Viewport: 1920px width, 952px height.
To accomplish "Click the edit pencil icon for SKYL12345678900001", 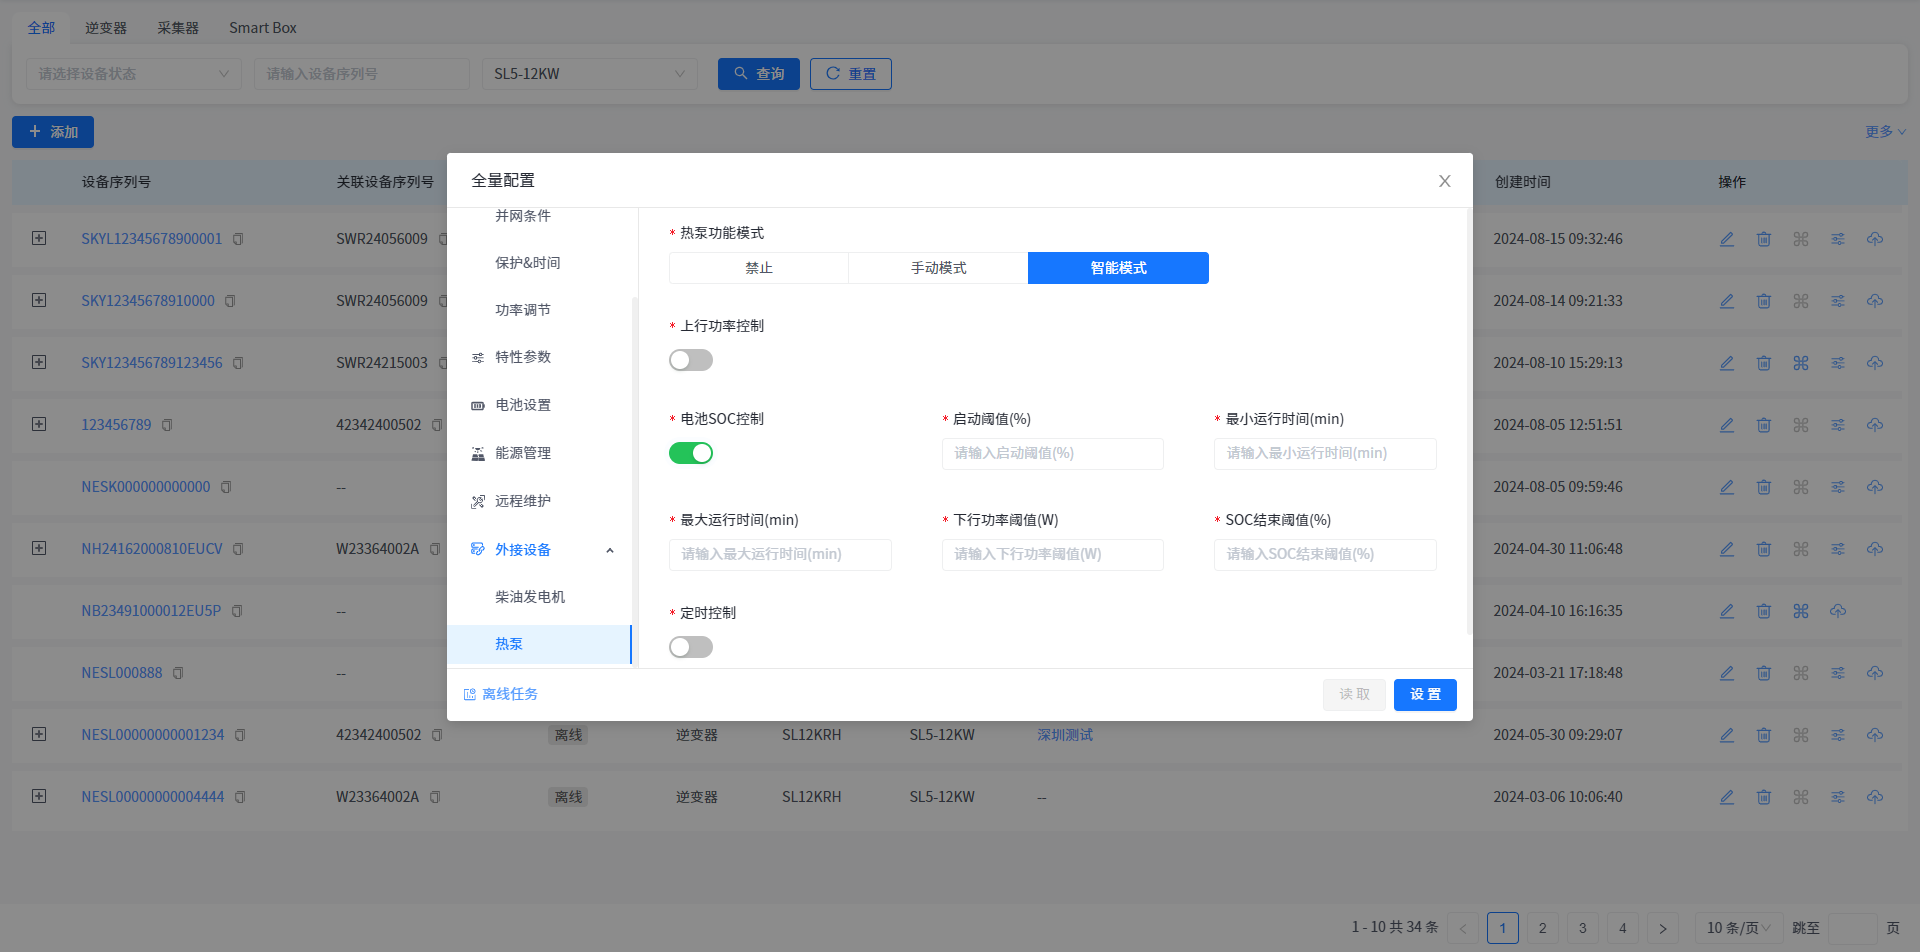I will tap(1727, 239).
